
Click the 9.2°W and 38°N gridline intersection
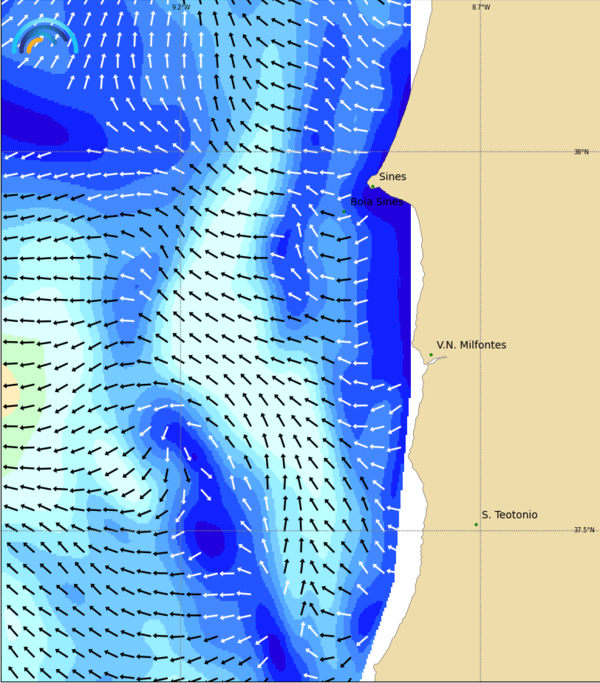click(x=180, y=152)
